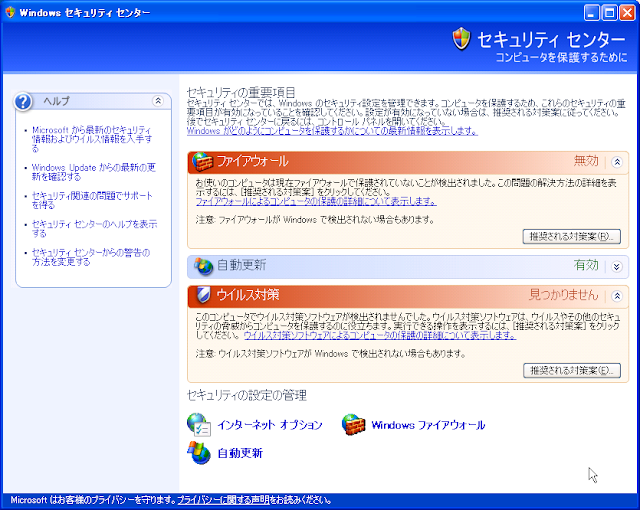
Task: Click the virus protection shield icon (ウイルス対策)
Action: click(x=203, y=295)
